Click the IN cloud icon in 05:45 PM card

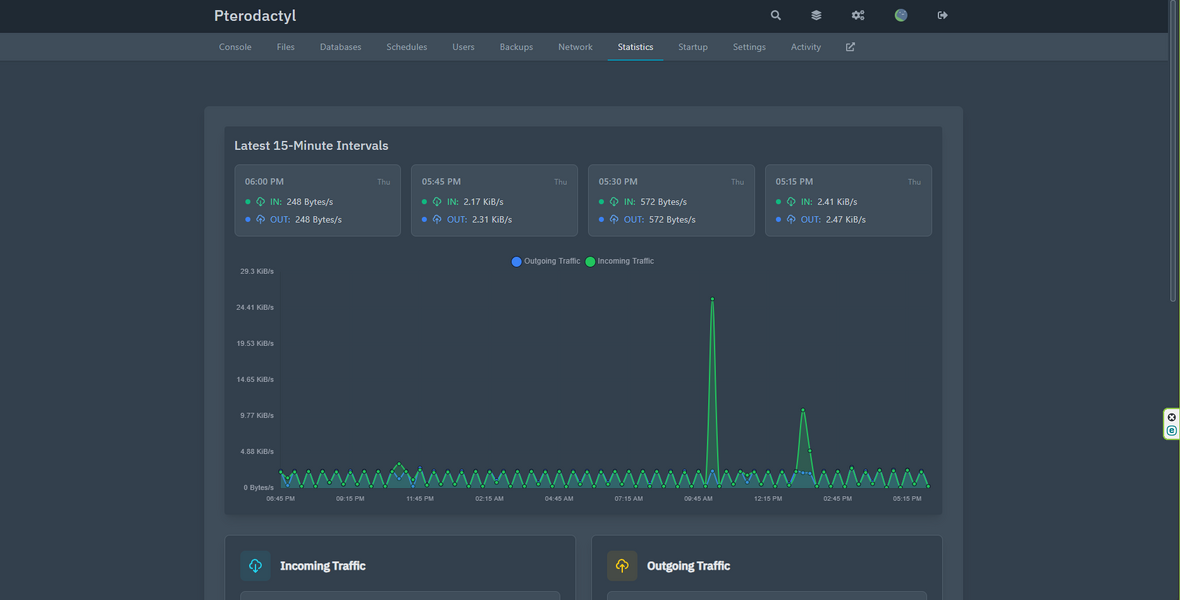point(437,202)
